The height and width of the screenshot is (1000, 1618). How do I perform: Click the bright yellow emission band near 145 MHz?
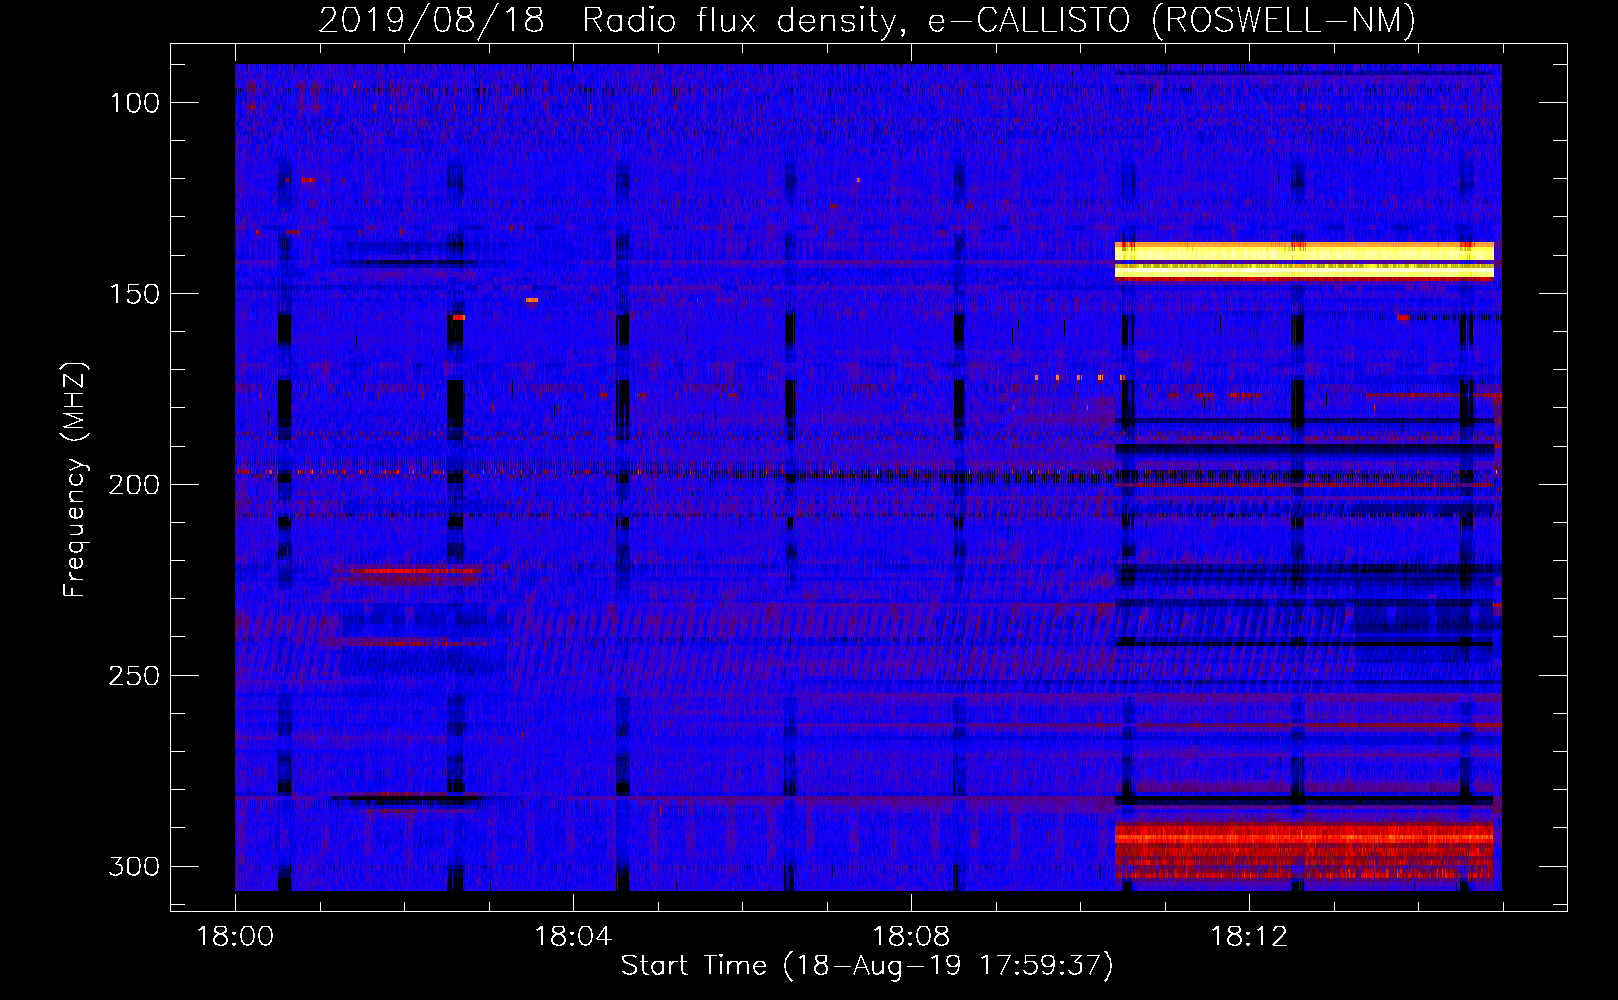[1304, 260]
